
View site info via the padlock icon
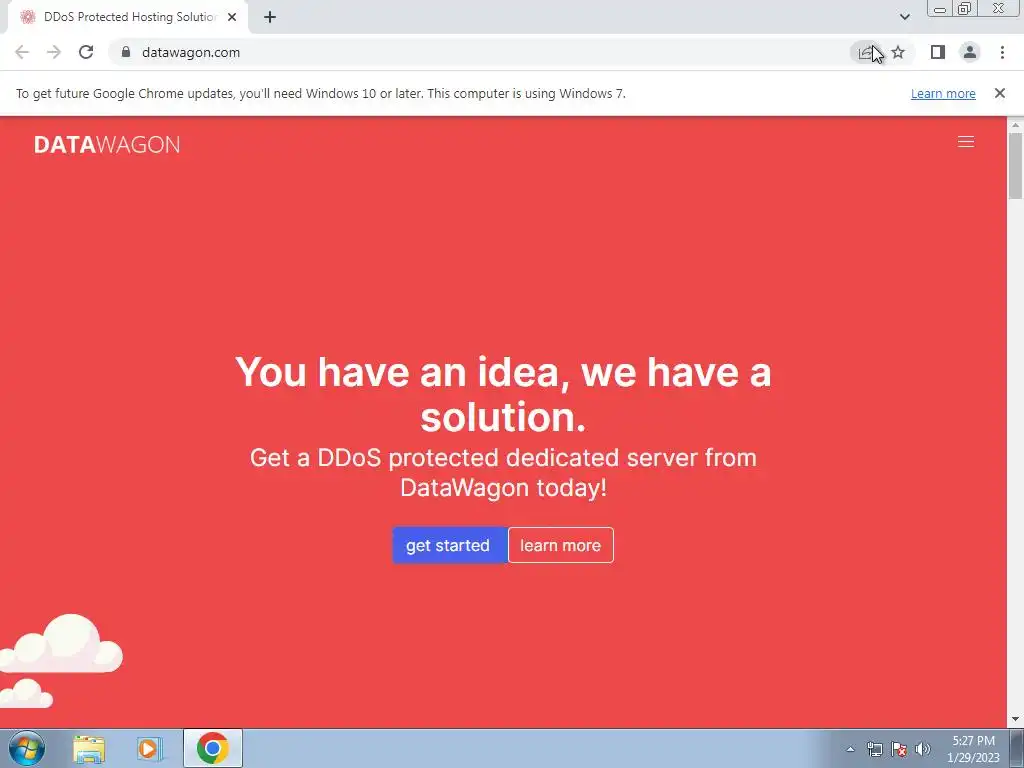126,52
